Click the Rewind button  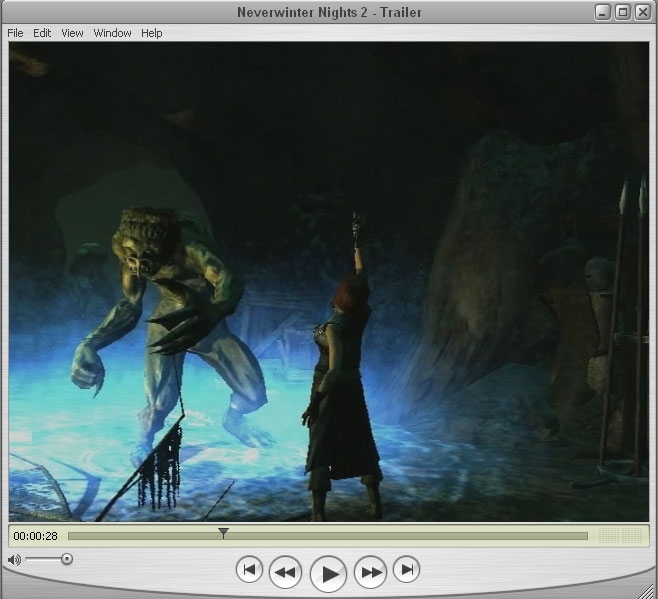point(285,572)
